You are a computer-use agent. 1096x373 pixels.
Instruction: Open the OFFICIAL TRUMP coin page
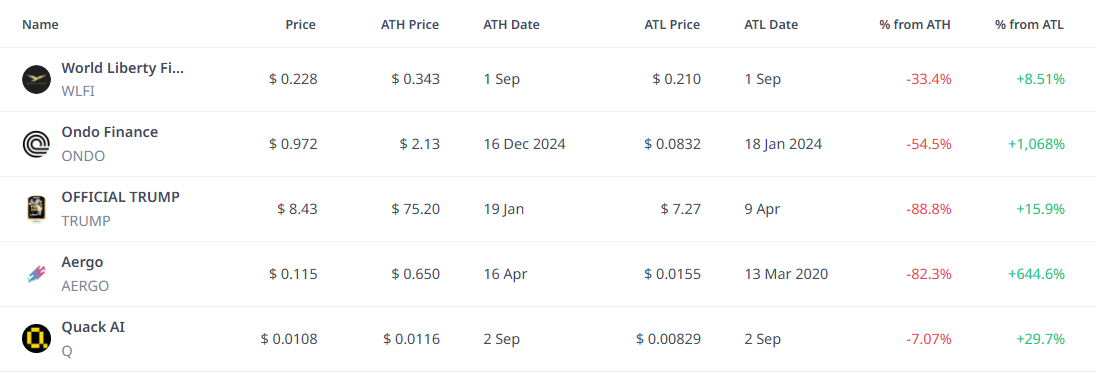(x=120, y=197)
